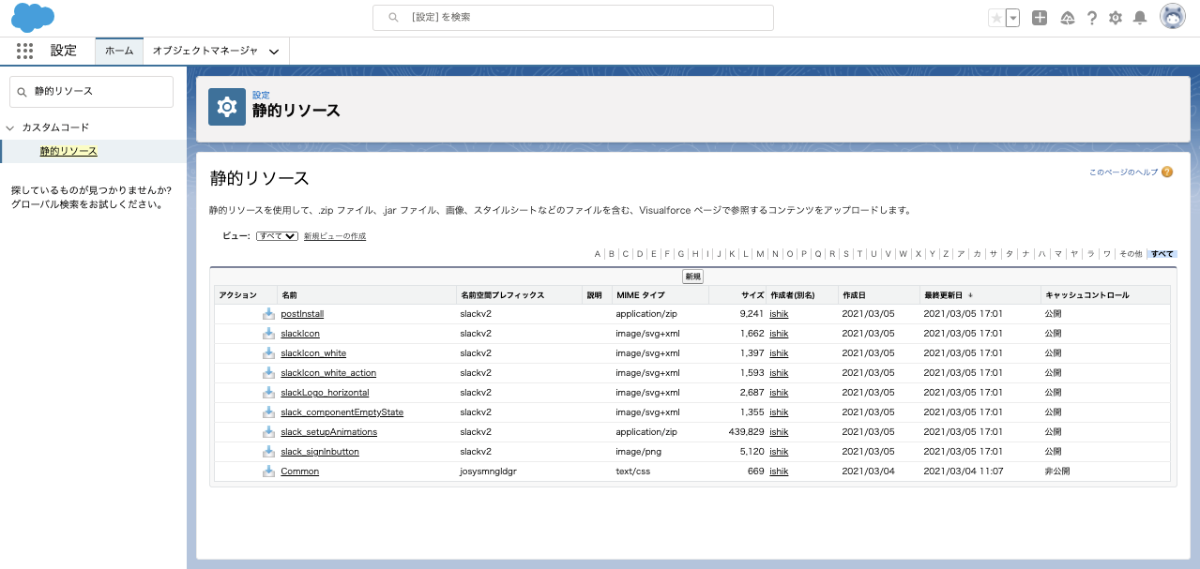Click the 新規 button
The width and height of the screenshot is (1200, 569).
[693, 276]
